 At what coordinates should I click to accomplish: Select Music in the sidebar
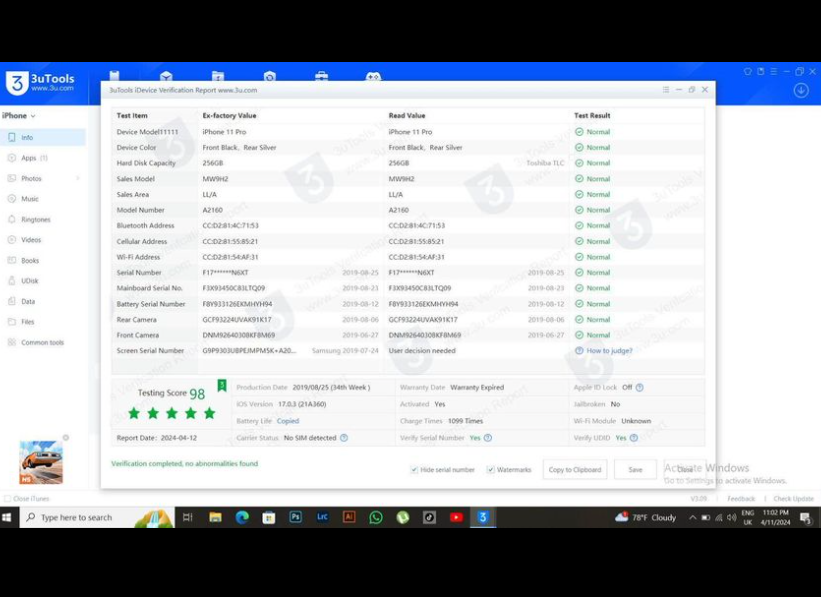click(x=43, y=198)
